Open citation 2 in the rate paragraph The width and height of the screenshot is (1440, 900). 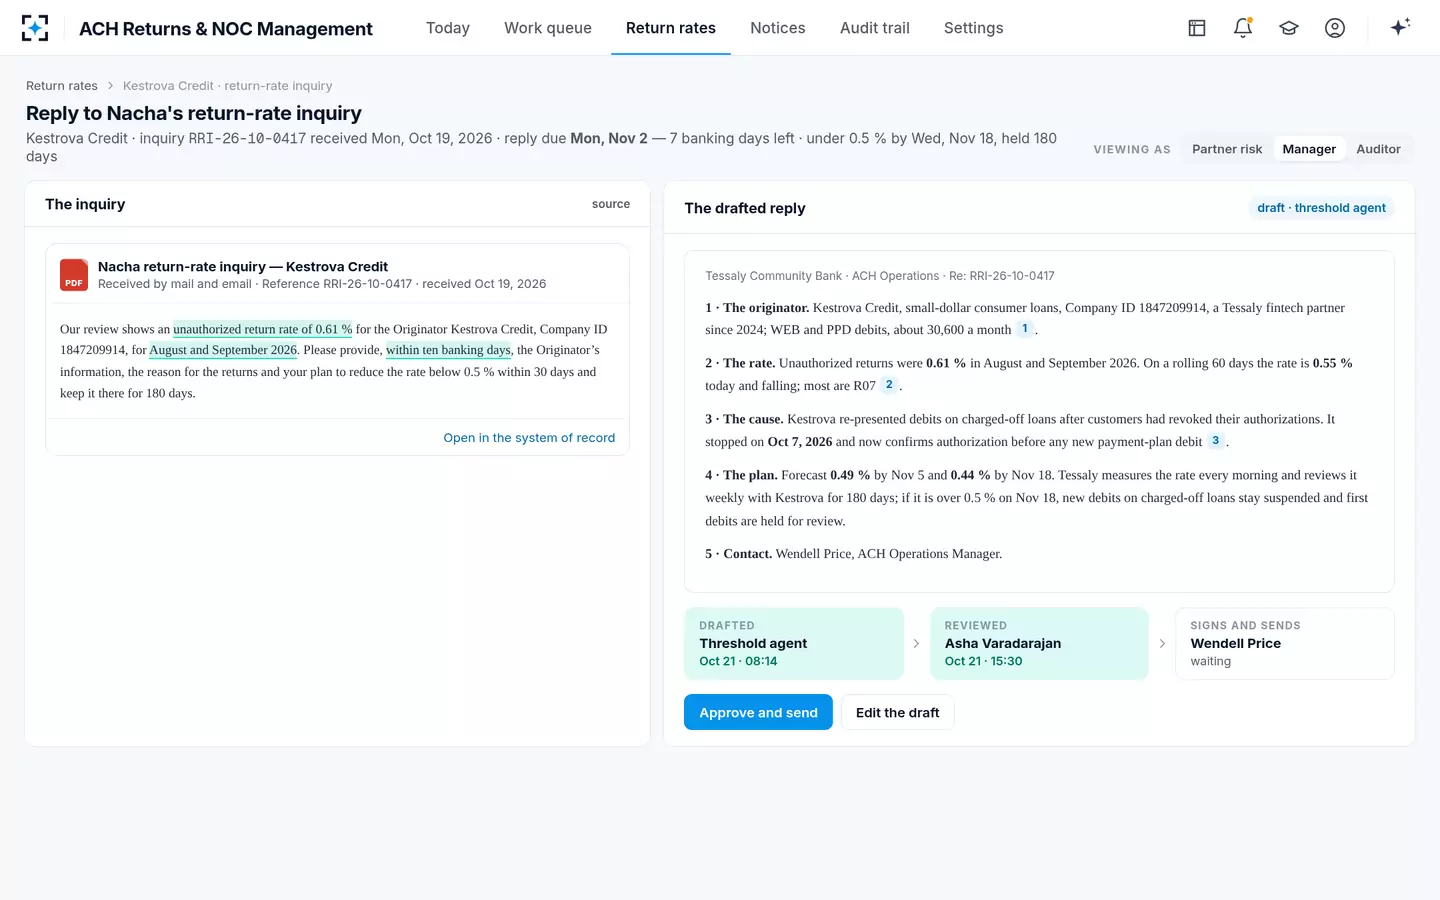point(889,385)
